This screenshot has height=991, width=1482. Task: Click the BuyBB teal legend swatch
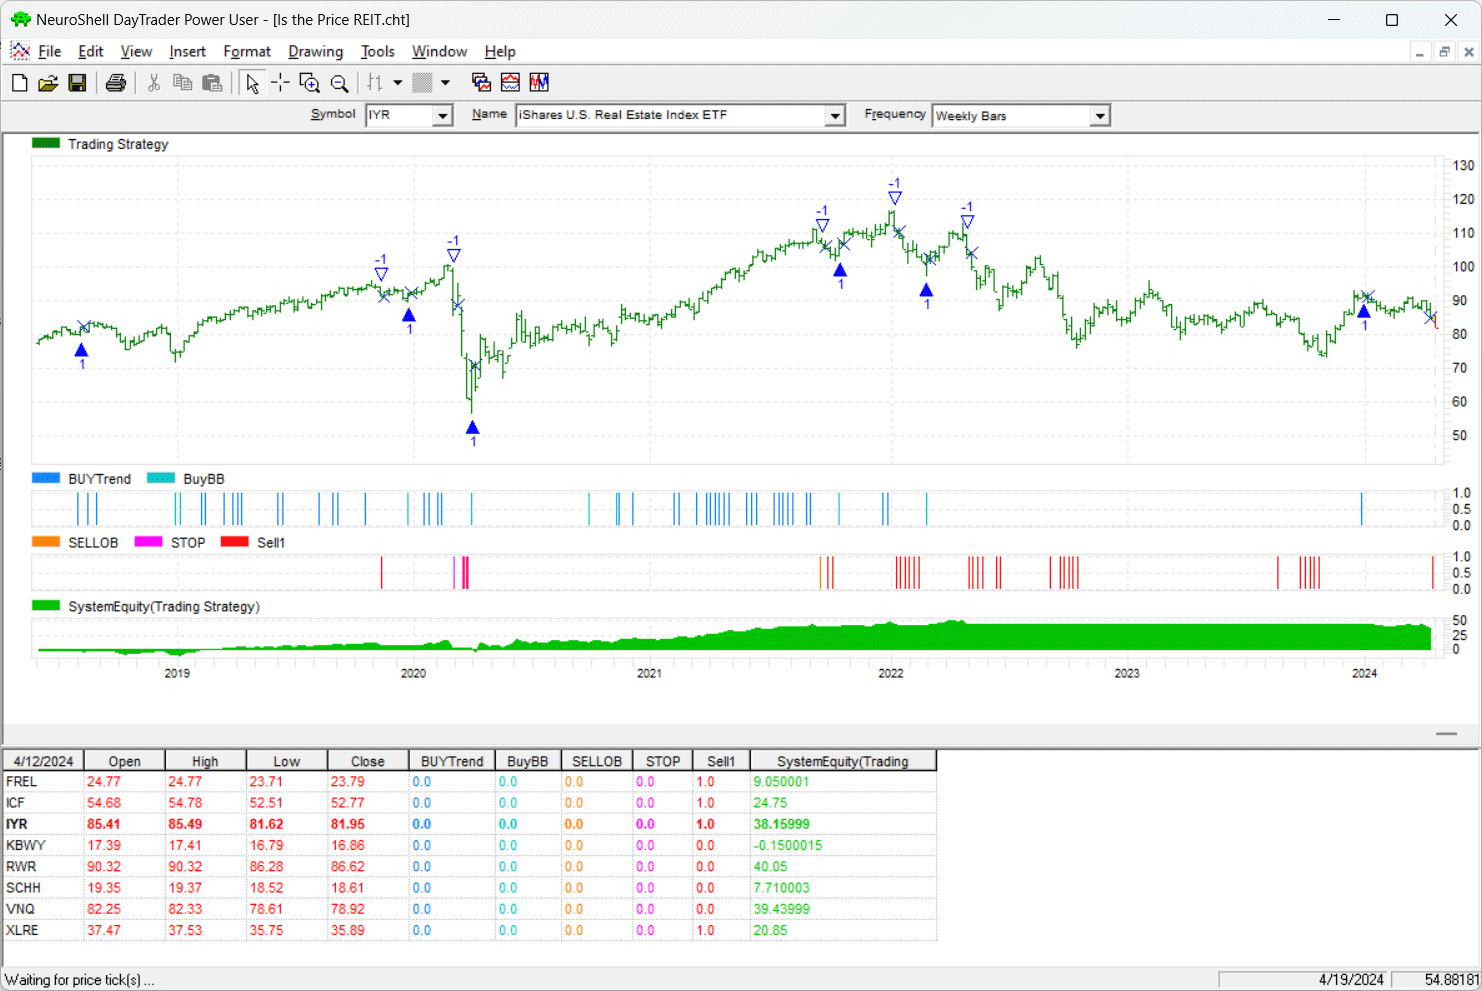(161, 478)
